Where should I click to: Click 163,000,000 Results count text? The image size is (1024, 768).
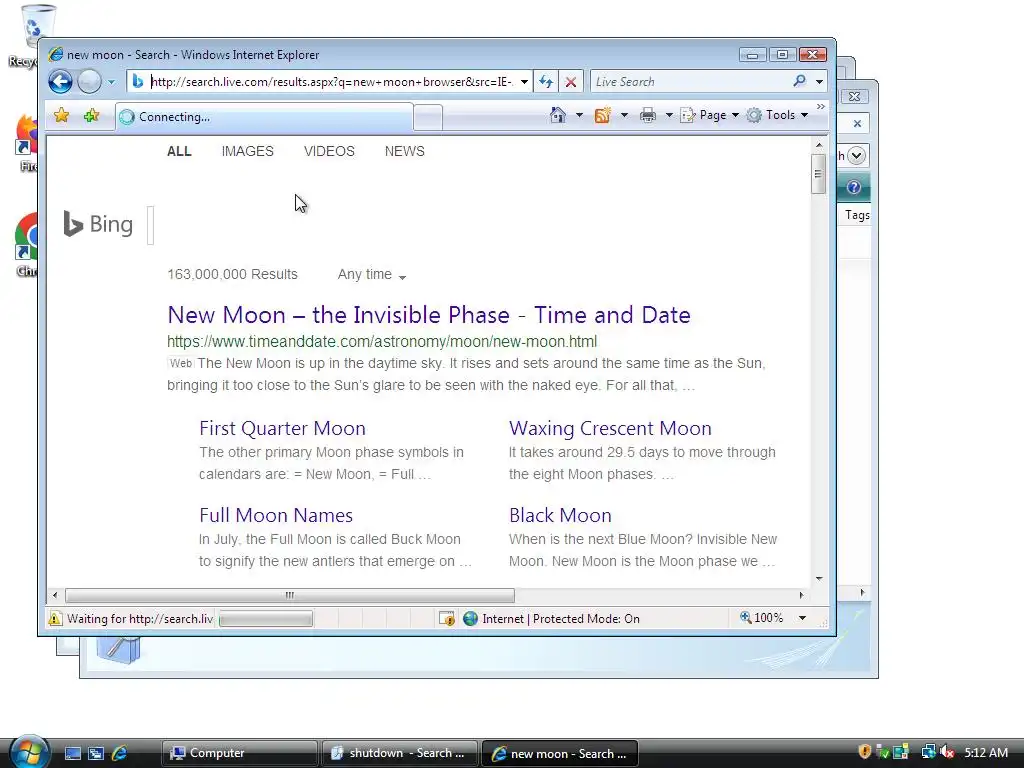click(232, 274)
